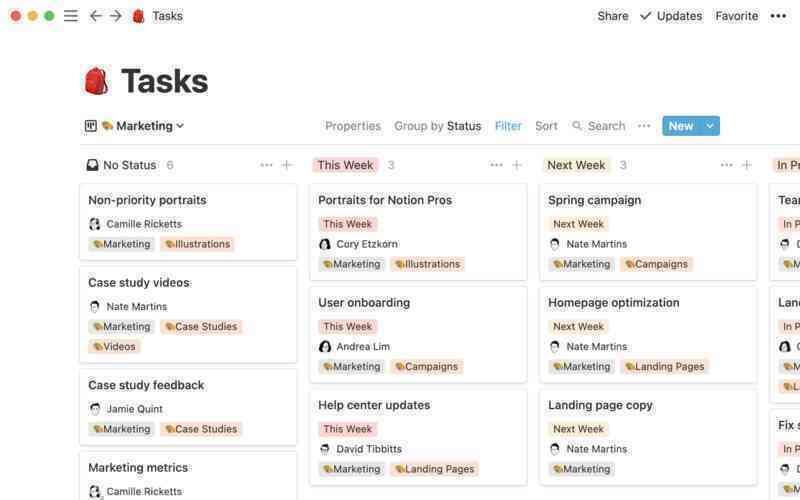
Task: Open the sidebar hamburger menu
Action: click(x=71, y=16)
